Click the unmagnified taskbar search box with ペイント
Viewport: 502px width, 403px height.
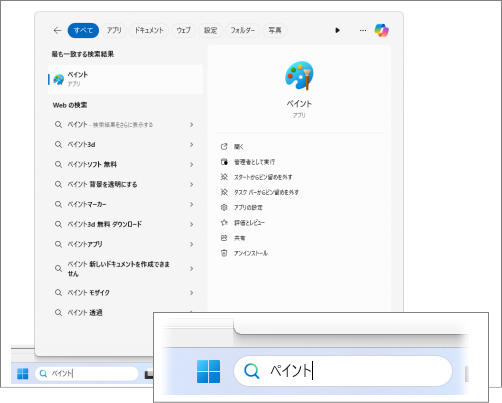click(87, 374)
